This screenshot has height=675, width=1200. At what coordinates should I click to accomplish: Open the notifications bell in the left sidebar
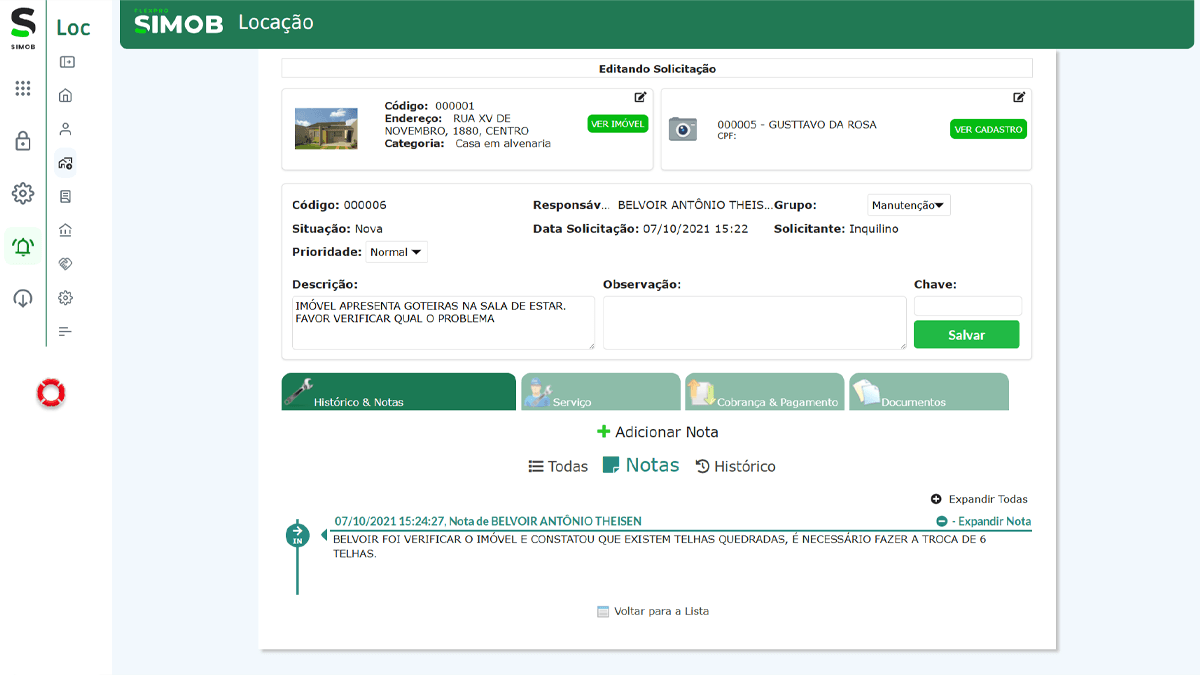22,246
